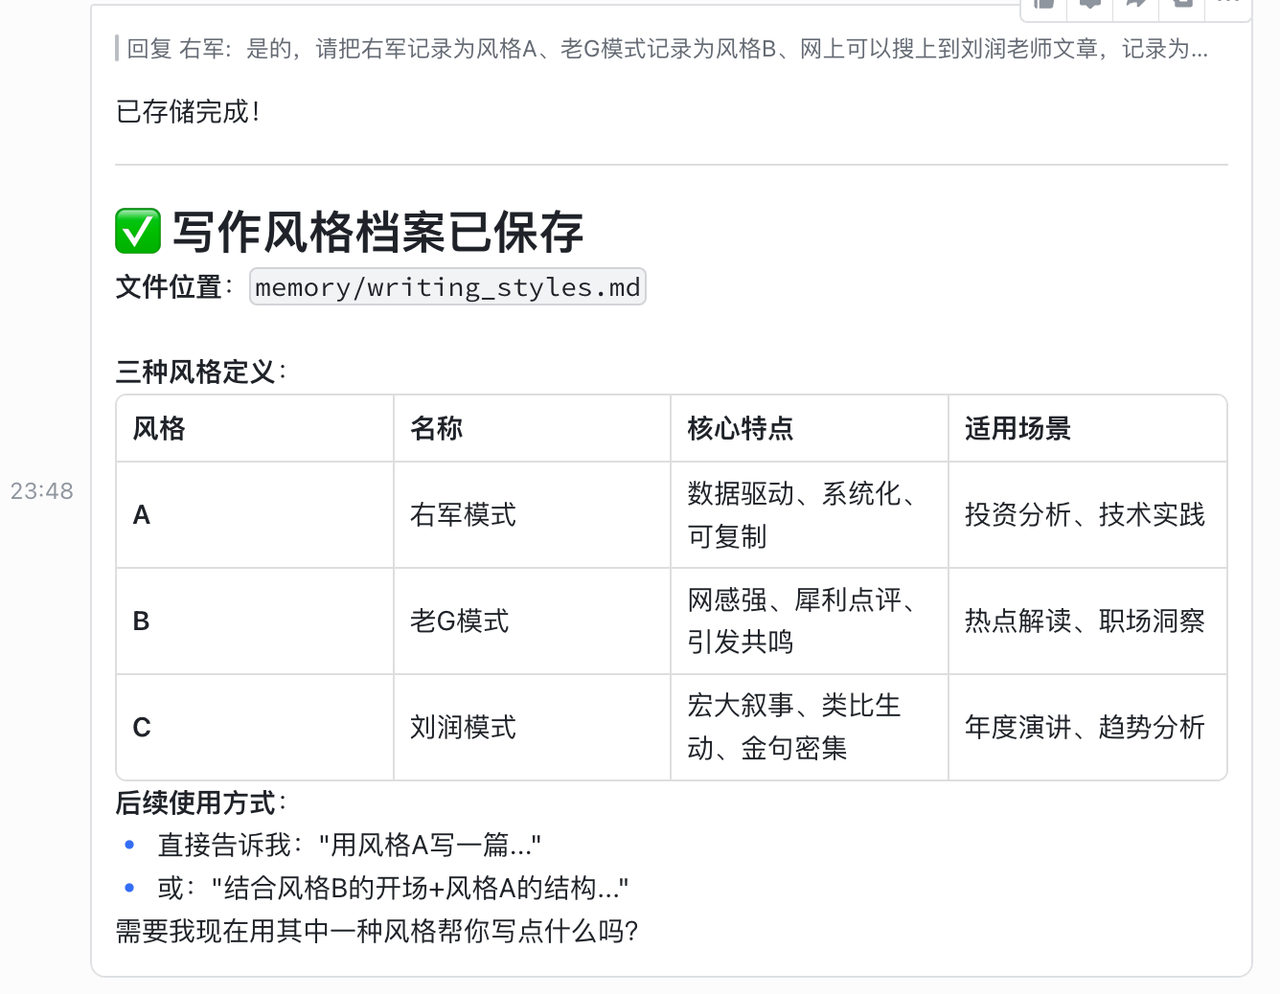Screen dimensions: 1280x994
Task: Click the closing question 需要我现在用其中一种风格帮你写点什么吗?
Action: (x=377, y=931)
